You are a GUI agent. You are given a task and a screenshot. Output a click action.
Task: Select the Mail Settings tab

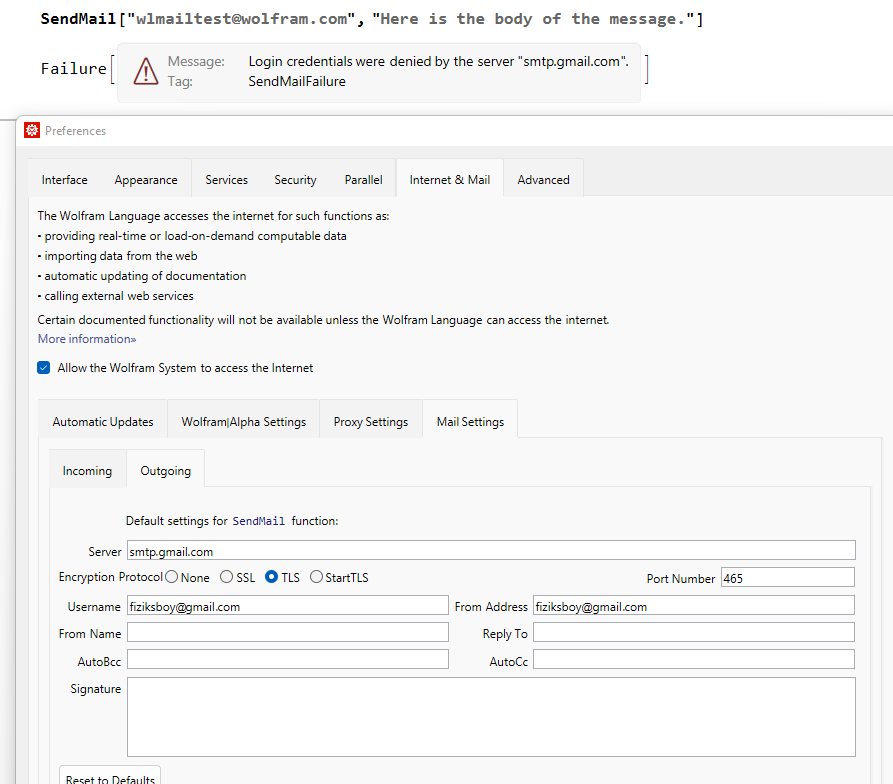click(x=470, y=422)
